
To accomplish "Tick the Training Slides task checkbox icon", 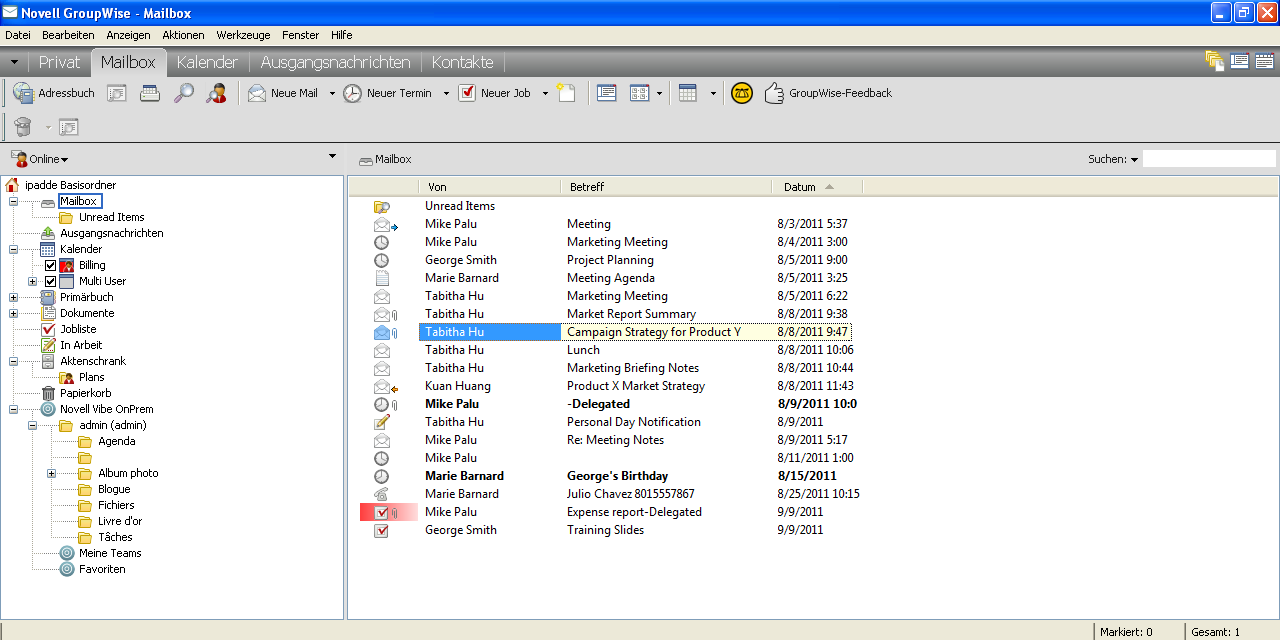I will [381, 530].
